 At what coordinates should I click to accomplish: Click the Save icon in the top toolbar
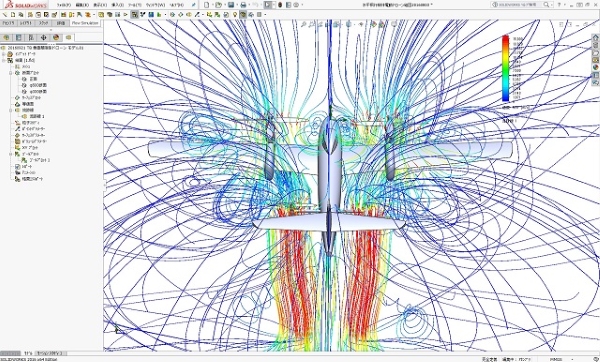tap(231, 5)
